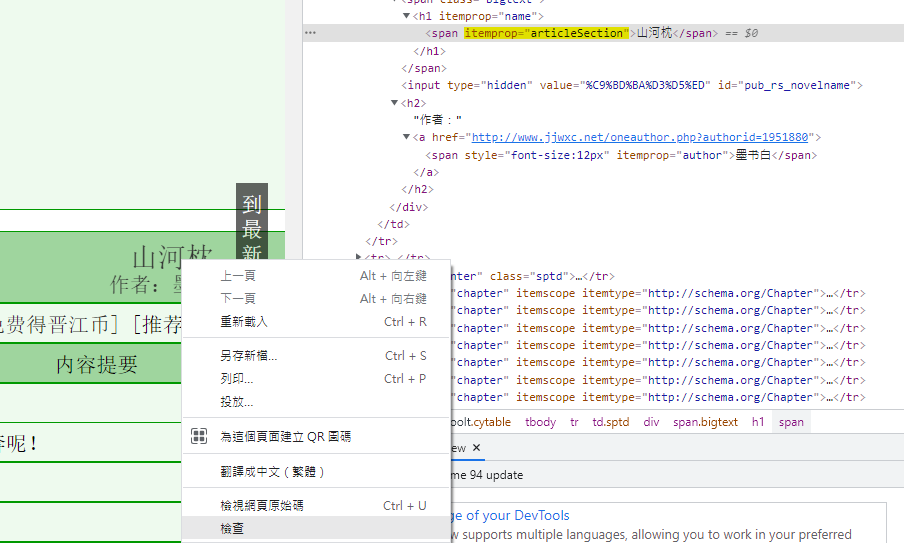Select the hidden input pub_rs_novelname DOM line

point(632,85)
